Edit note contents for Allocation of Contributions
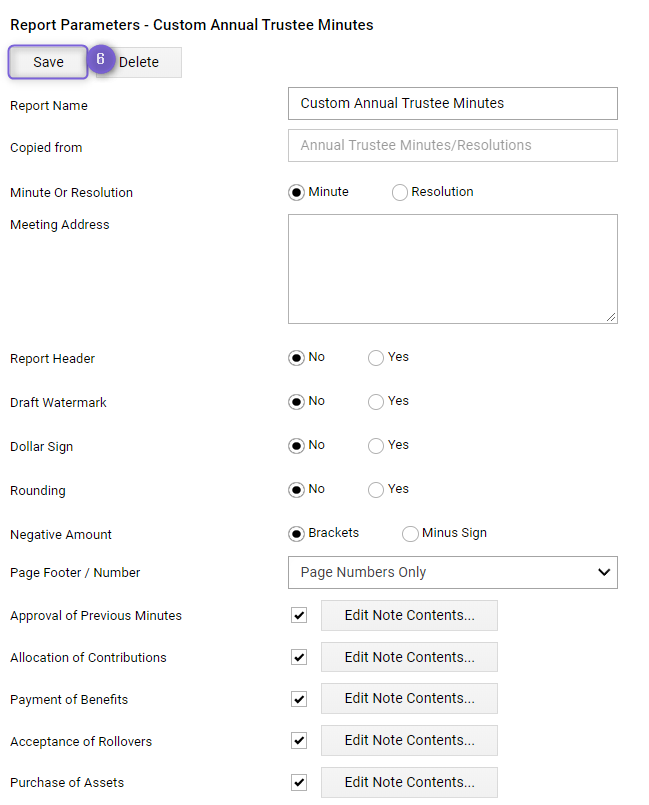 409,657
